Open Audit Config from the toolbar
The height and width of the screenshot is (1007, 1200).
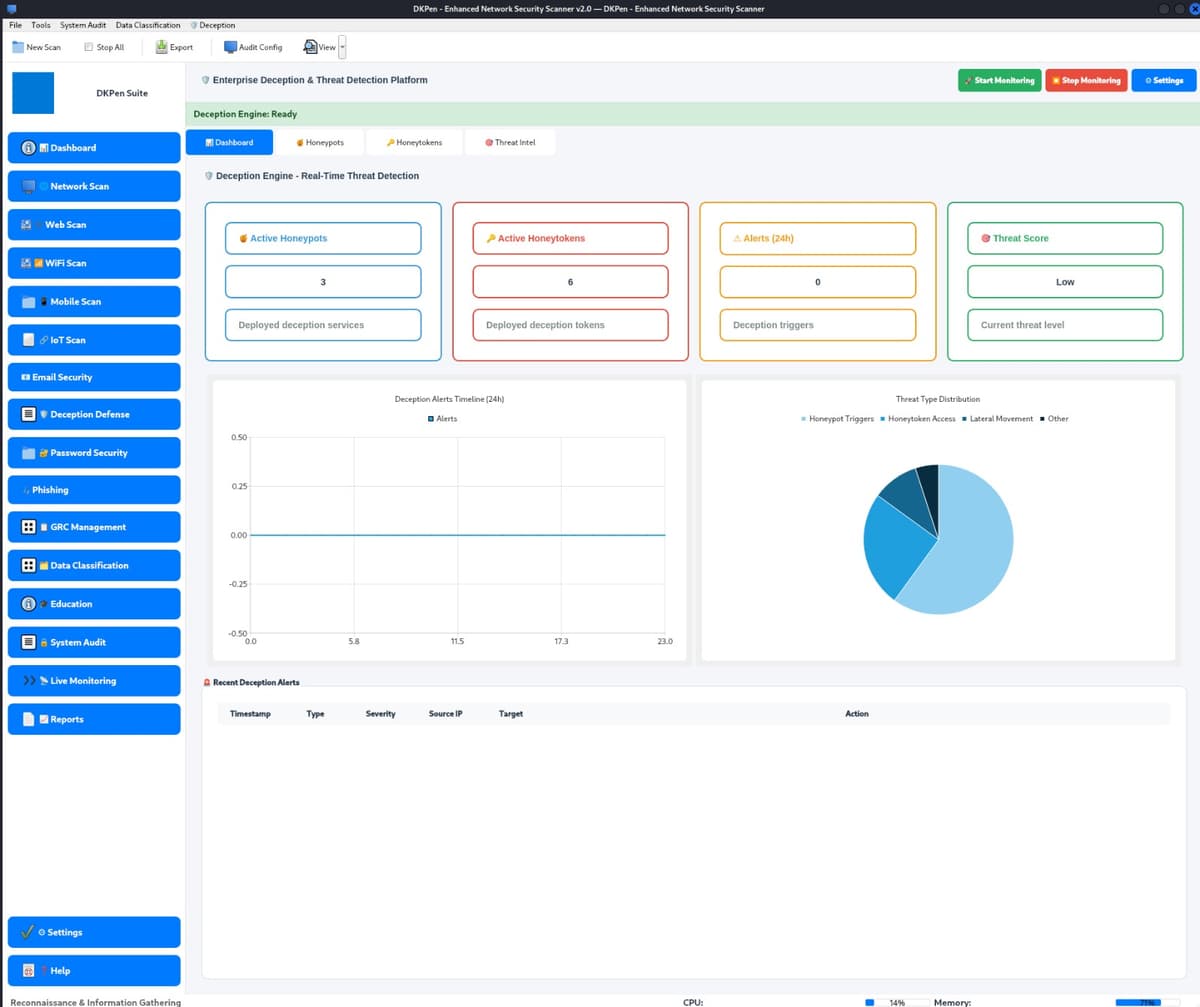(x=252, y=47)
